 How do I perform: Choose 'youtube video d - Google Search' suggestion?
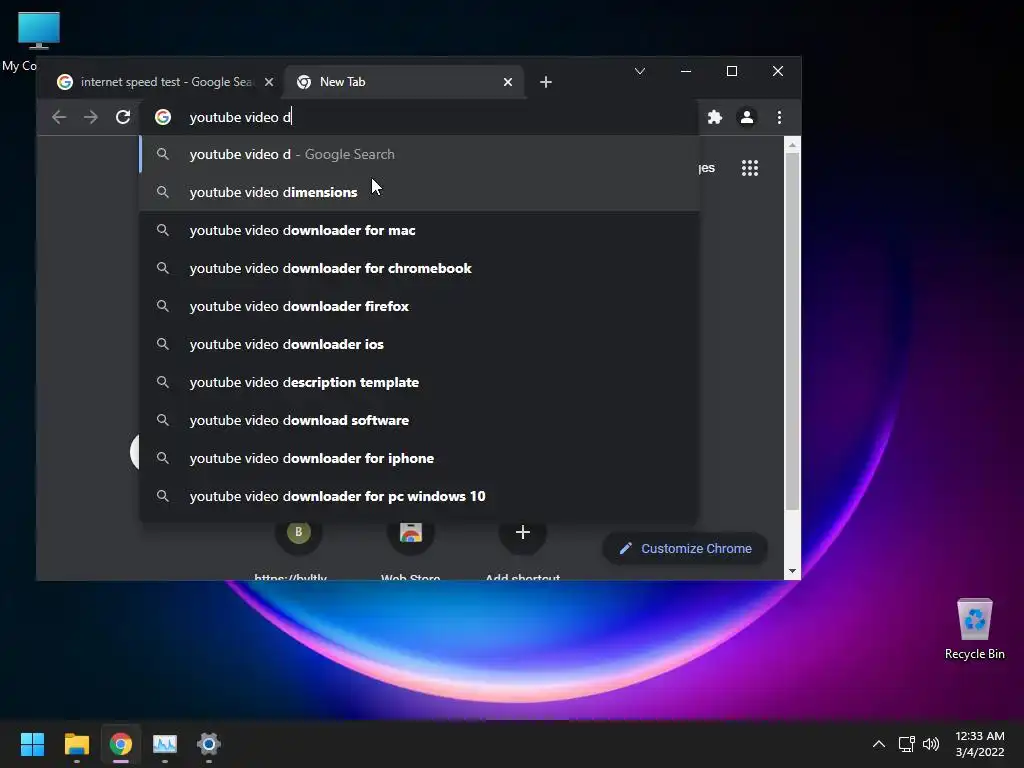(419, 154)
